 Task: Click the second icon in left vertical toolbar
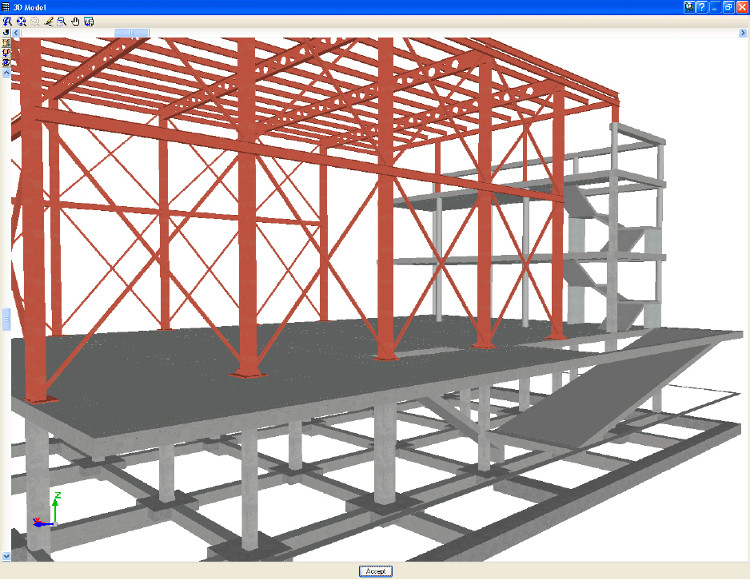coord(6,43)
